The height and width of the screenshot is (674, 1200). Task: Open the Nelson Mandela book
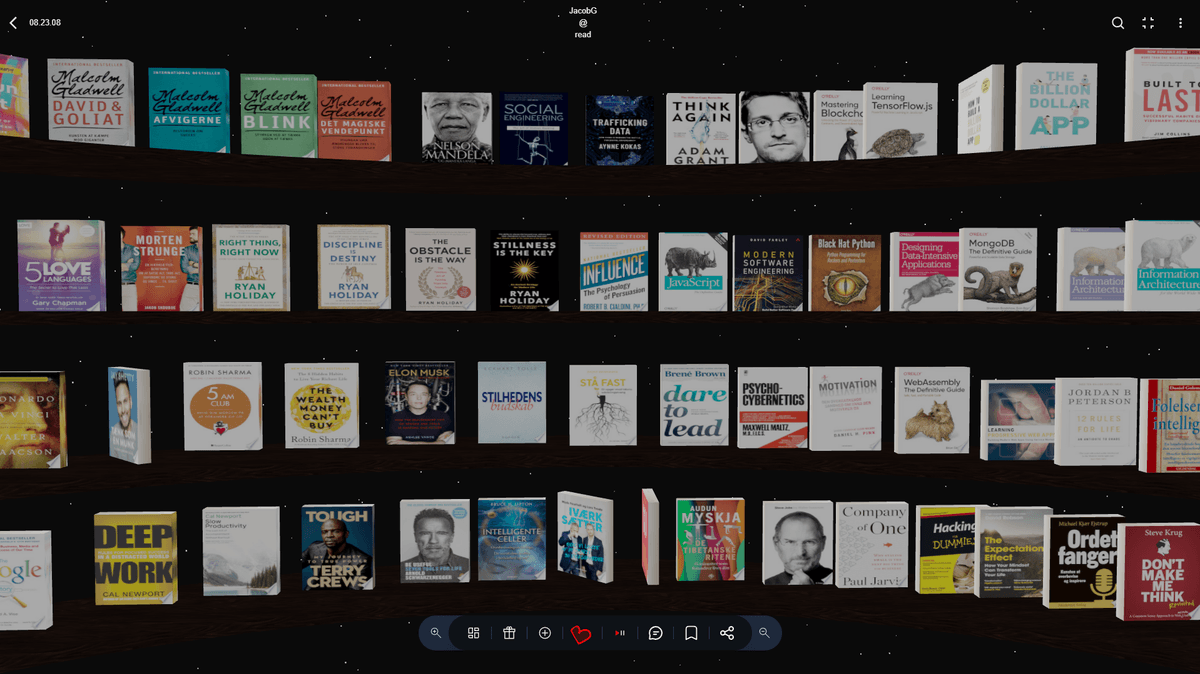coord(456,128)
